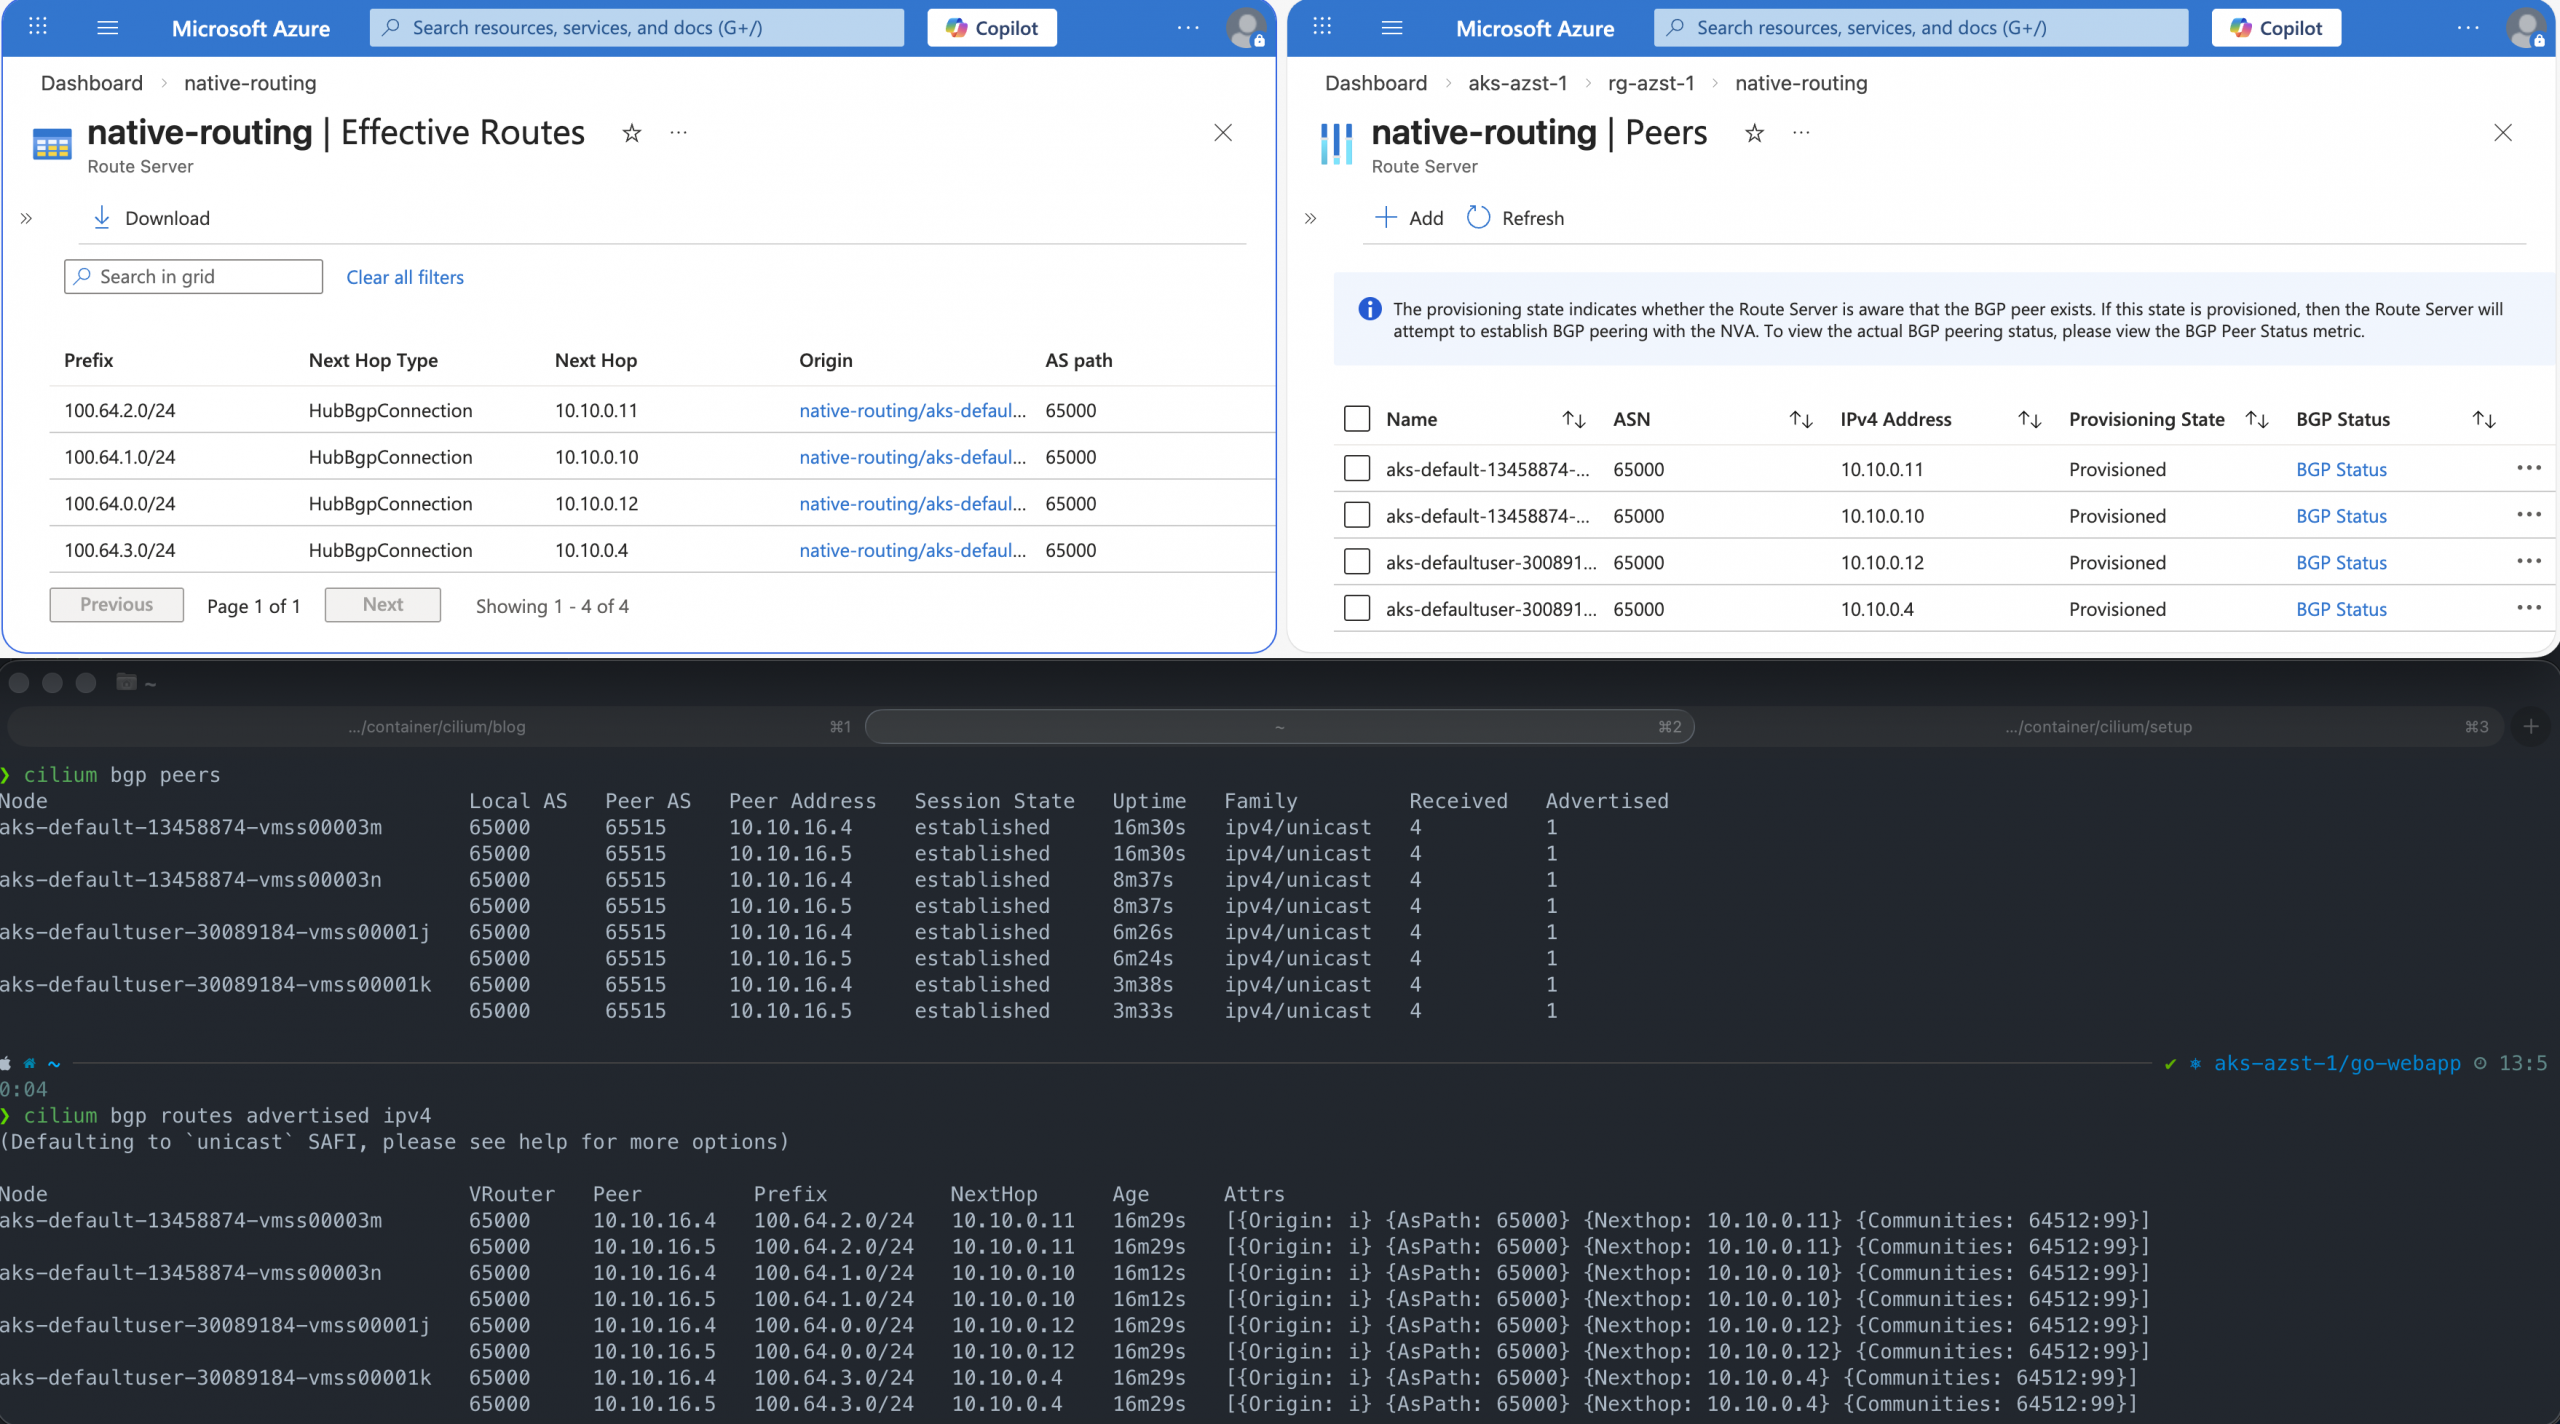Image resolution: width=2560 pixels, height=1424 pixels.
Task: Open the new terminal tab plus icon
Action: [x=2531, y=726]
